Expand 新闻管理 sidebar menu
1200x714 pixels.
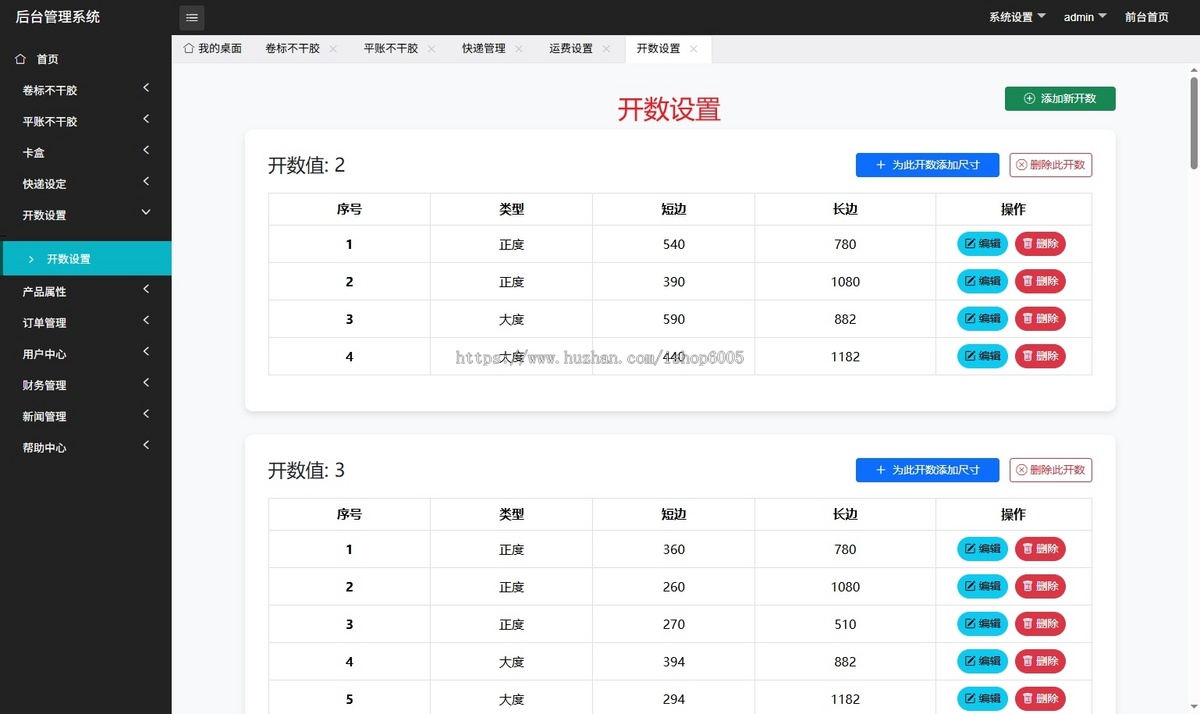86,416
